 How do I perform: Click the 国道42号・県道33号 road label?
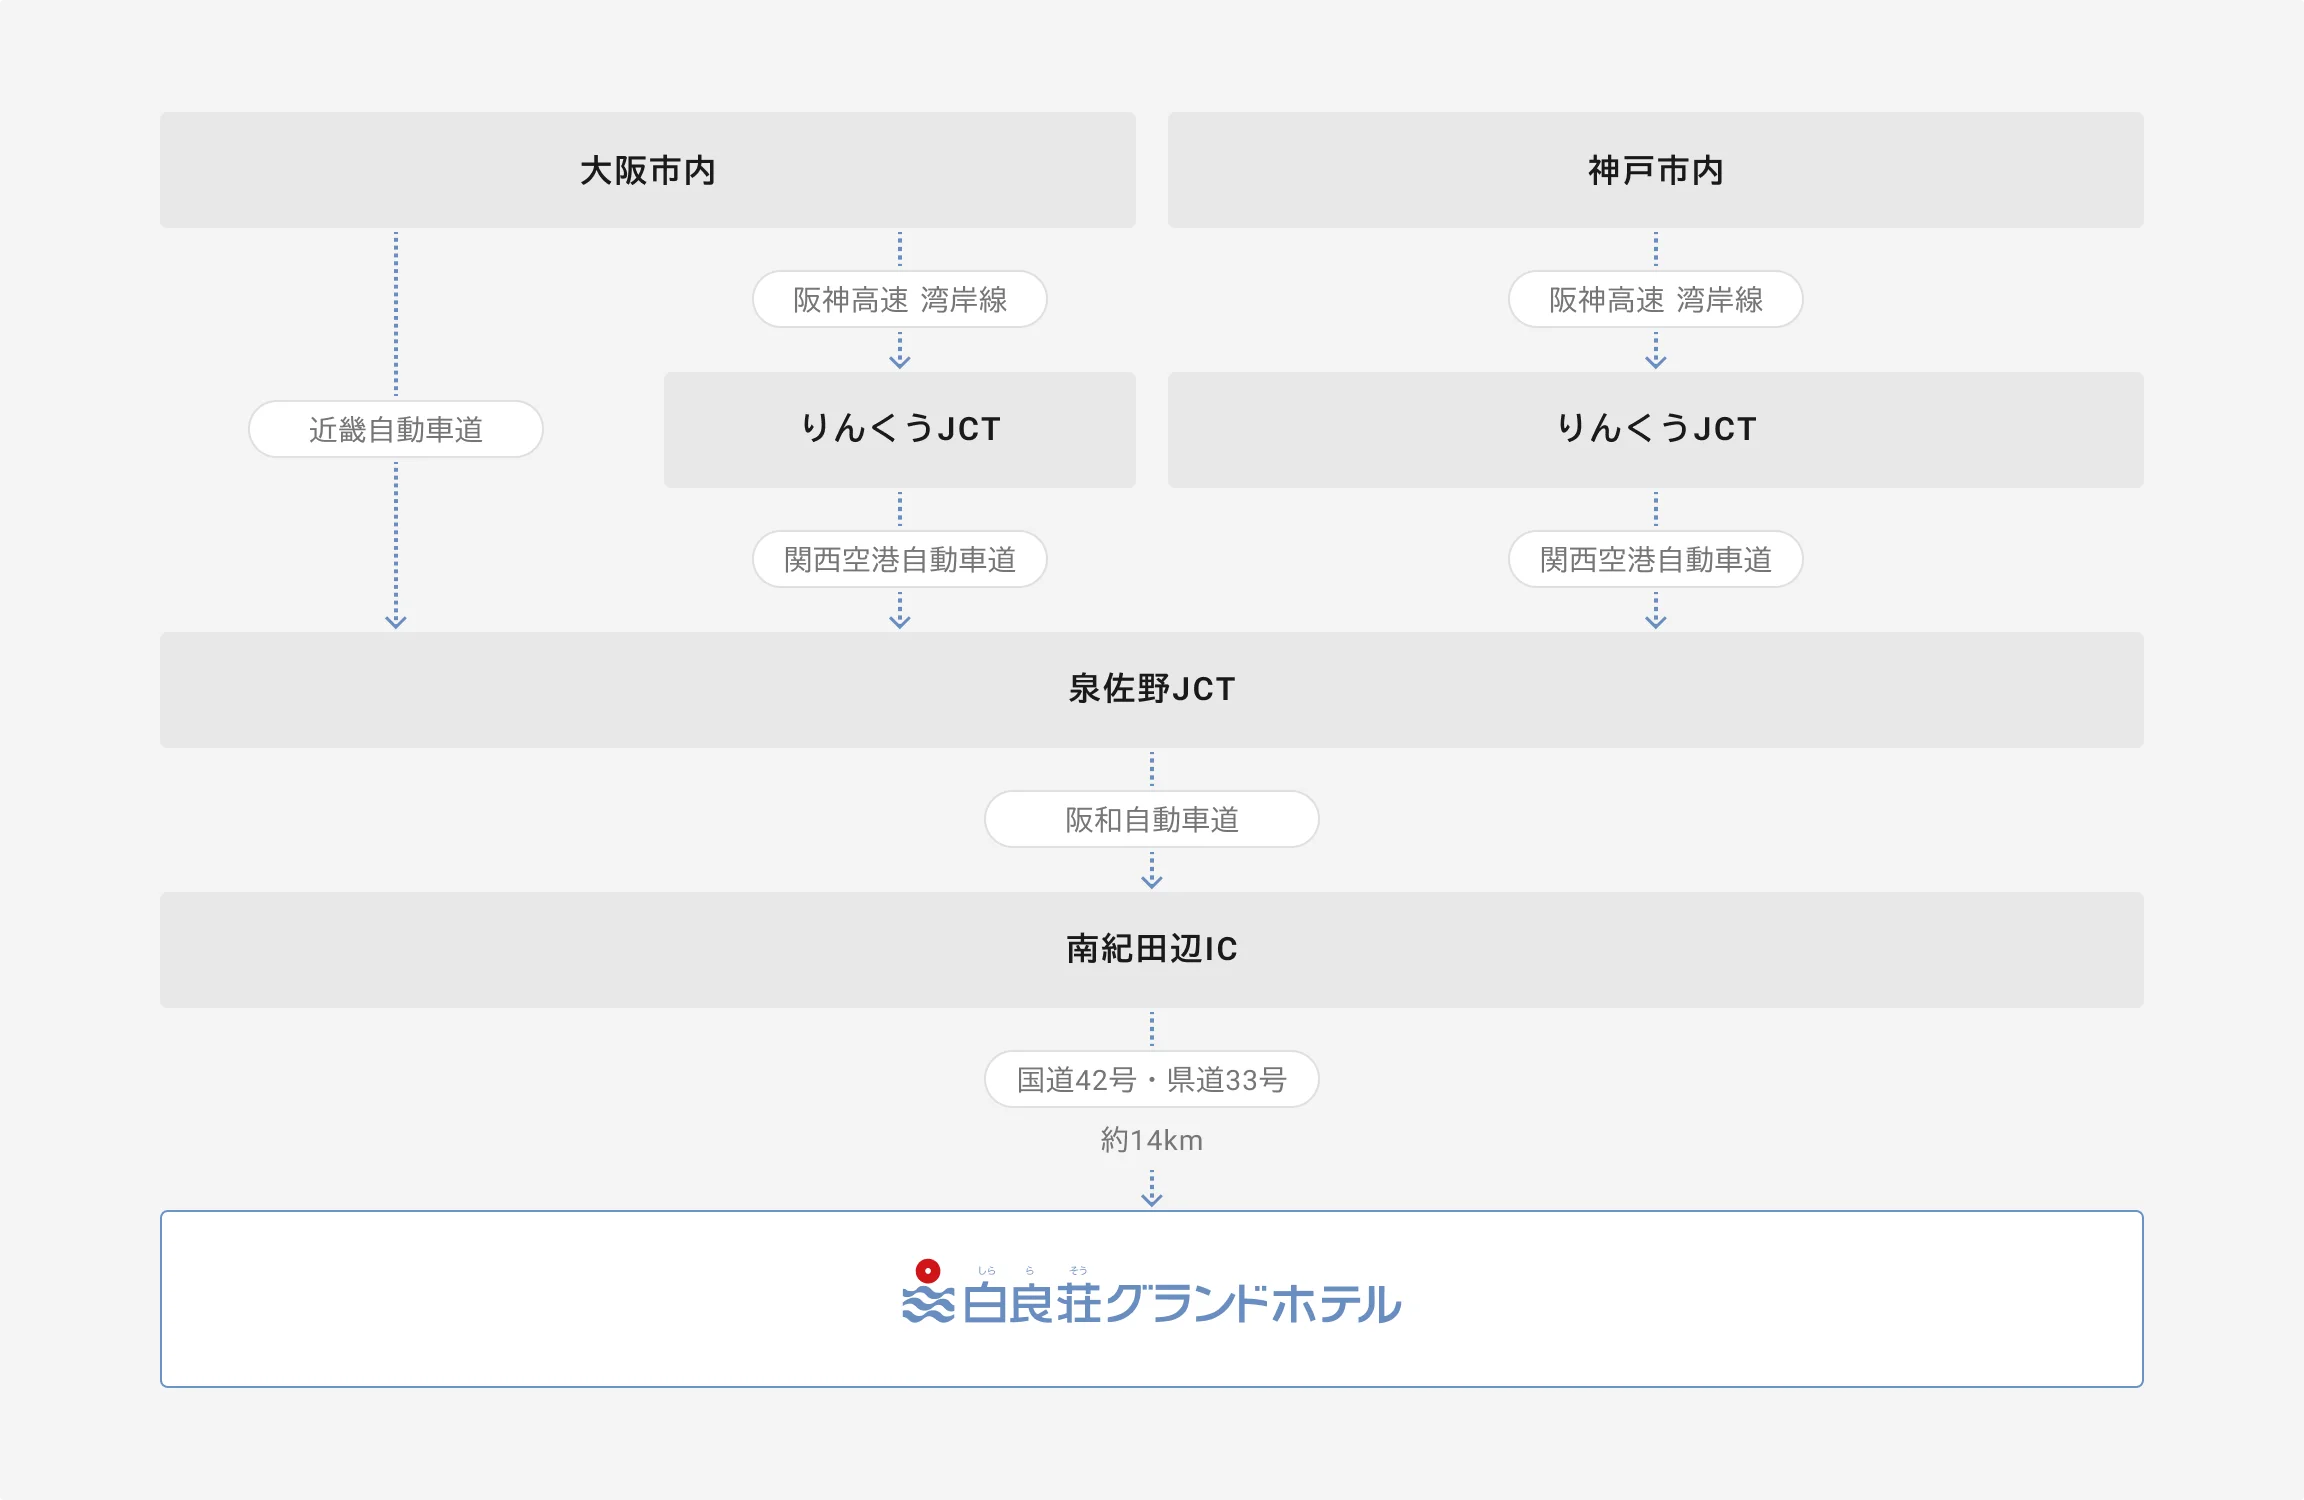[x=1151, y=1080]
